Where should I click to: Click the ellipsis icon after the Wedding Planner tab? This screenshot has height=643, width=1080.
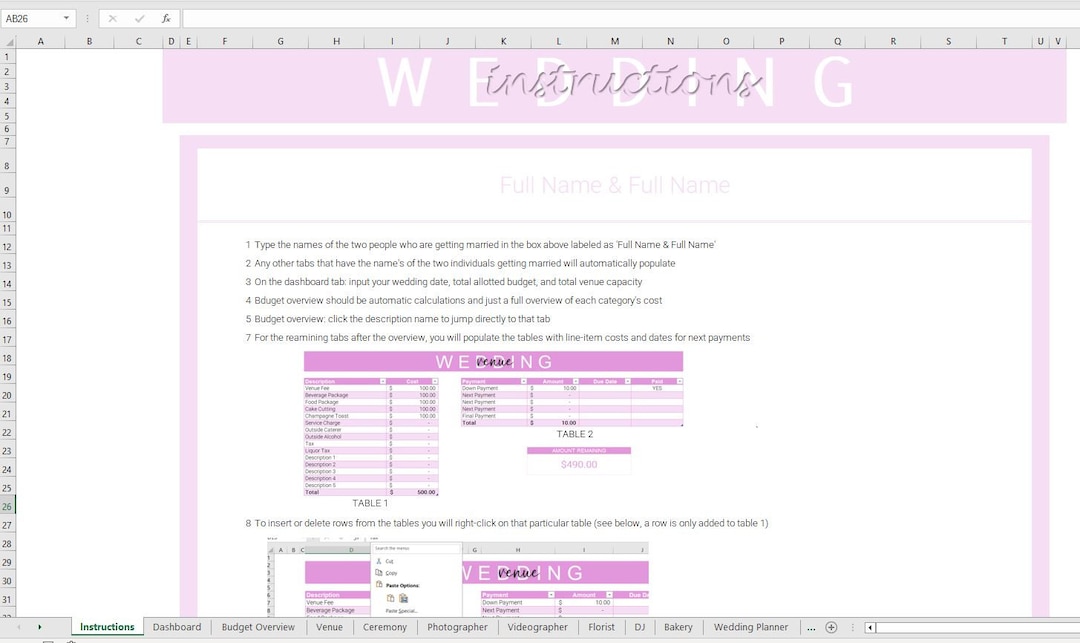[x=811, y=627]
